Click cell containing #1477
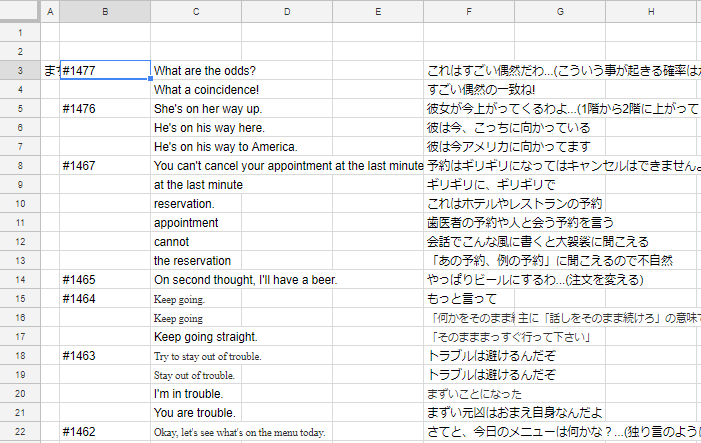 [105, 71]
